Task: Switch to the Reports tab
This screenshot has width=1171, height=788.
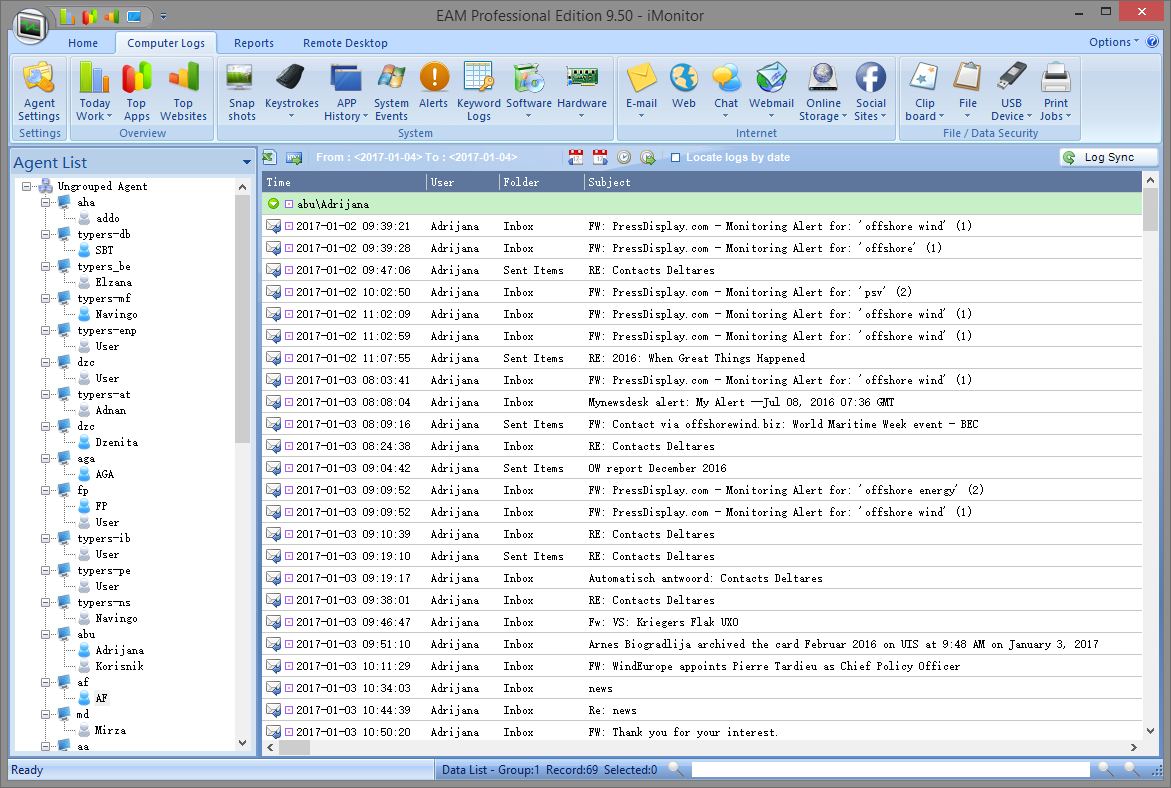Action: click(x=253, y=43)
